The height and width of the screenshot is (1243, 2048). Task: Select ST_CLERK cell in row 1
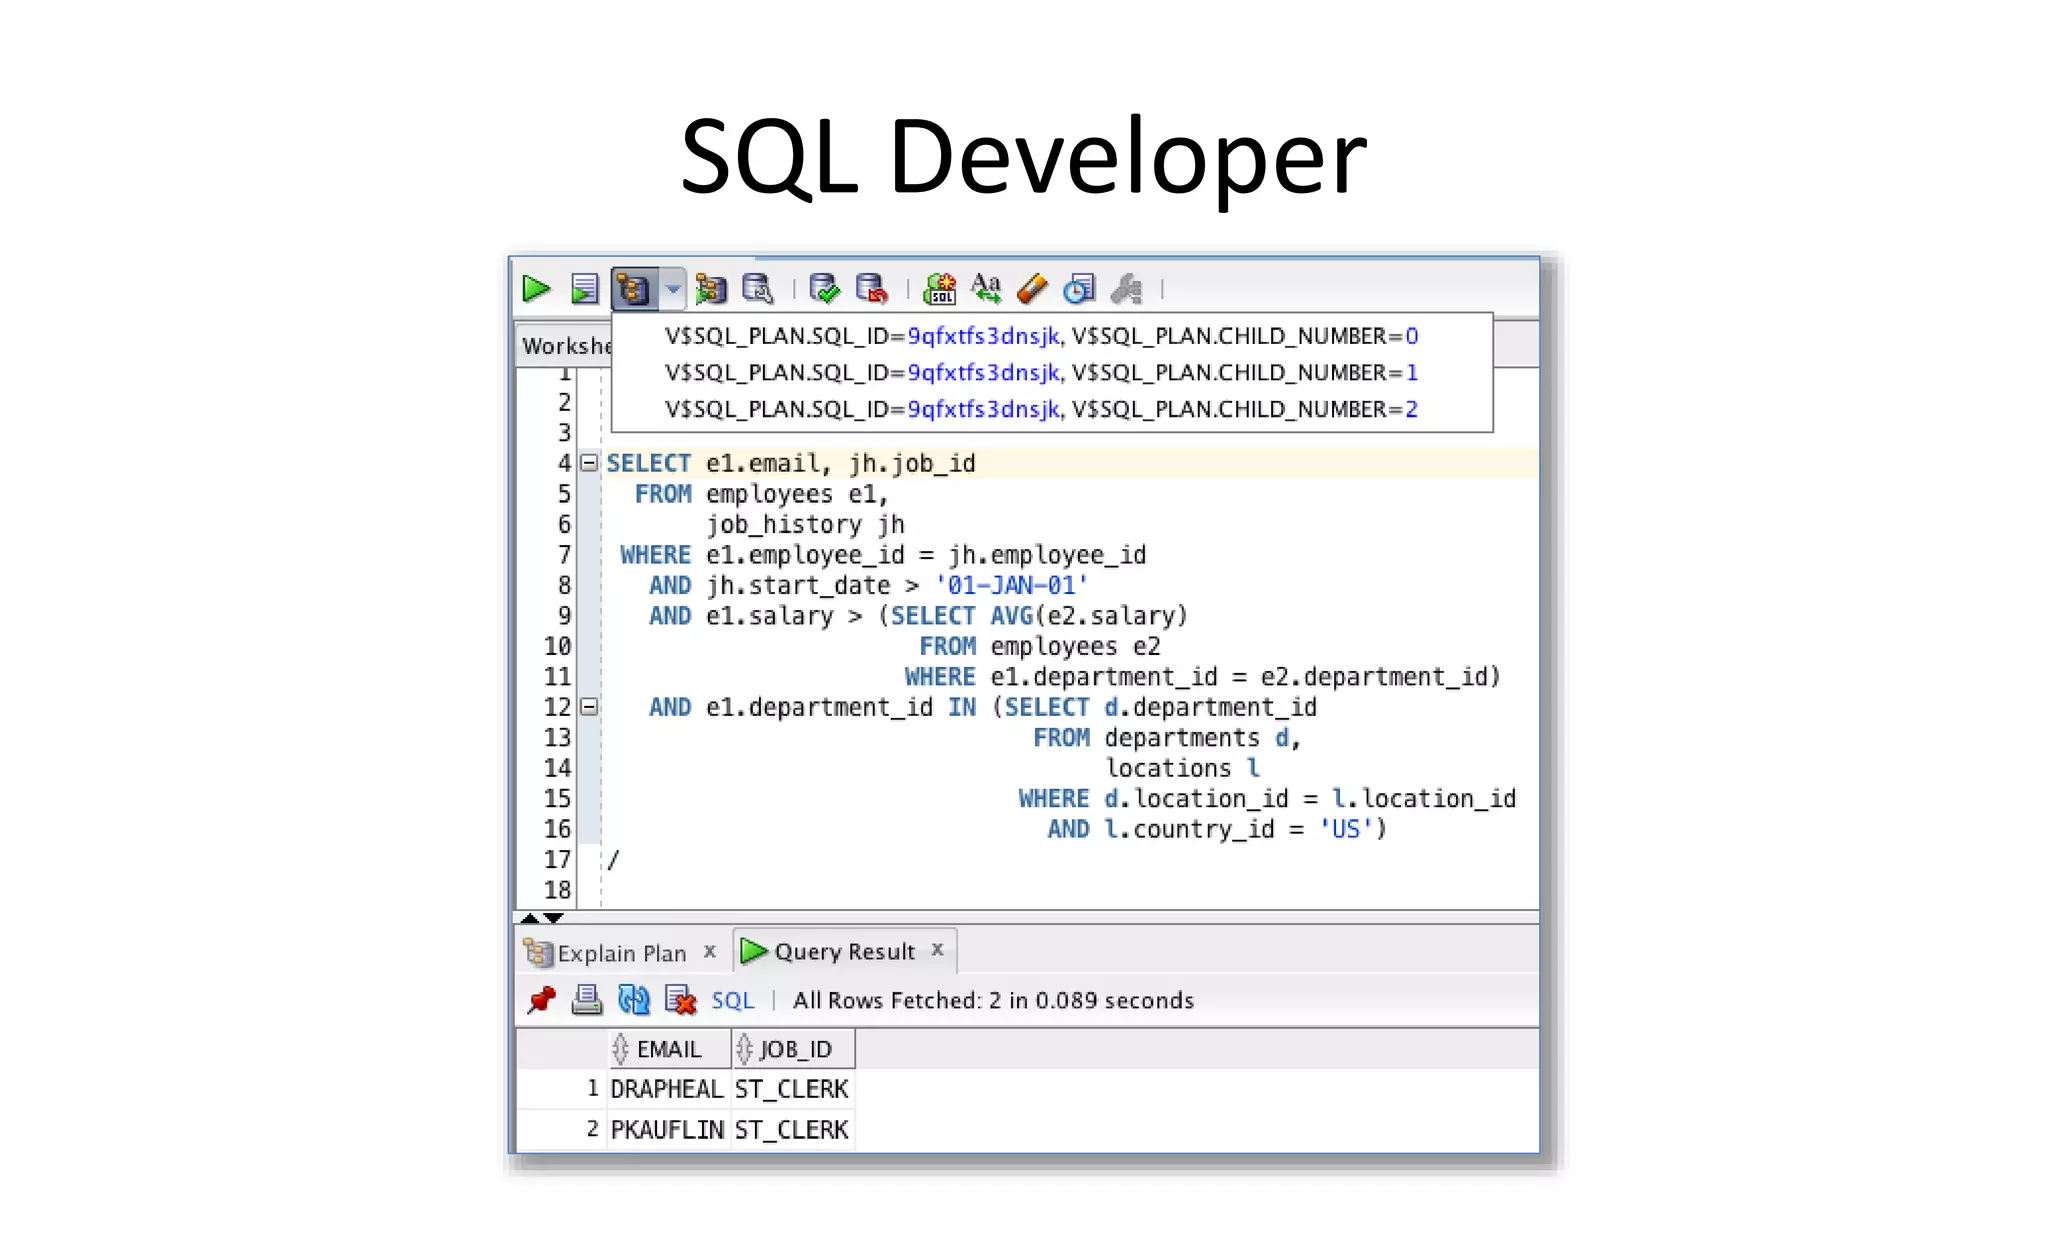(x=792, y=1089)
